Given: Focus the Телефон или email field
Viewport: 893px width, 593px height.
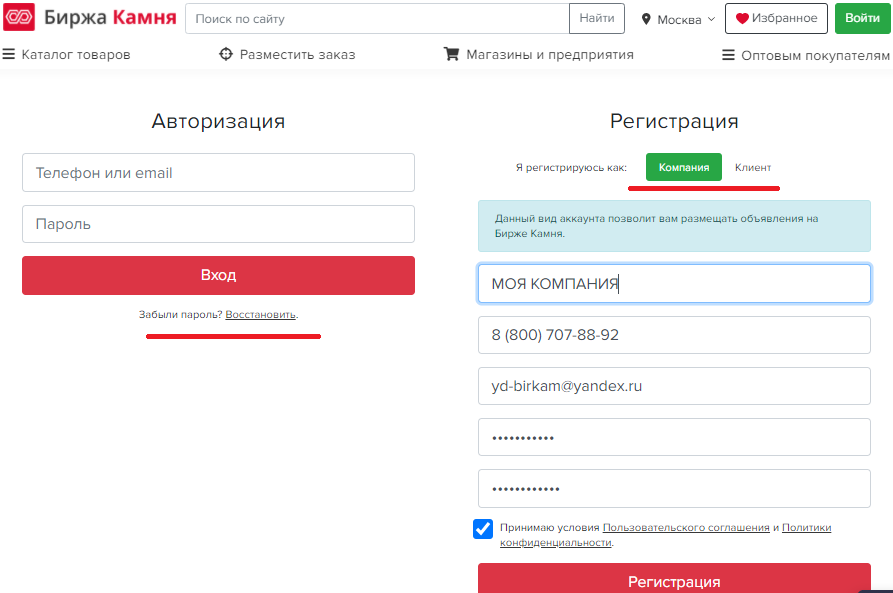Looking at the screenshot, I should coord(218,173).
